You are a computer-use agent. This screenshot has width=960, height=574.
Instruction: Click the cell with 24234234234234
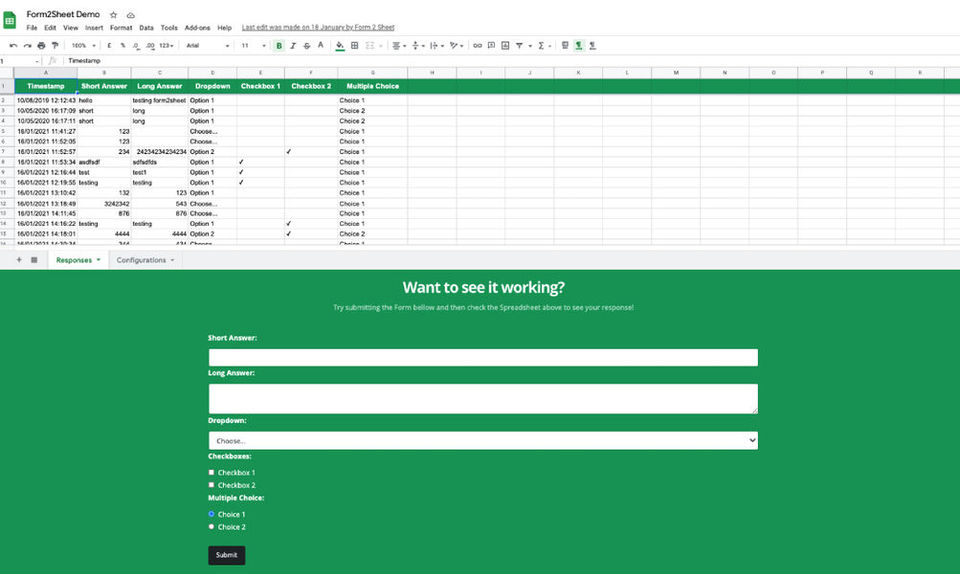[x=159, y=152]
